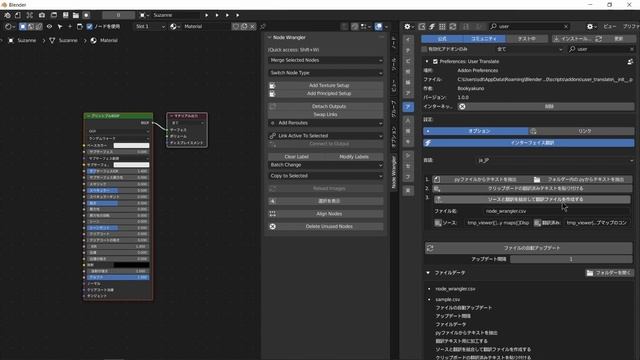Click the folder icon in top bar
The height and width of the screenshot is (360, 640).
click(76, 15)
